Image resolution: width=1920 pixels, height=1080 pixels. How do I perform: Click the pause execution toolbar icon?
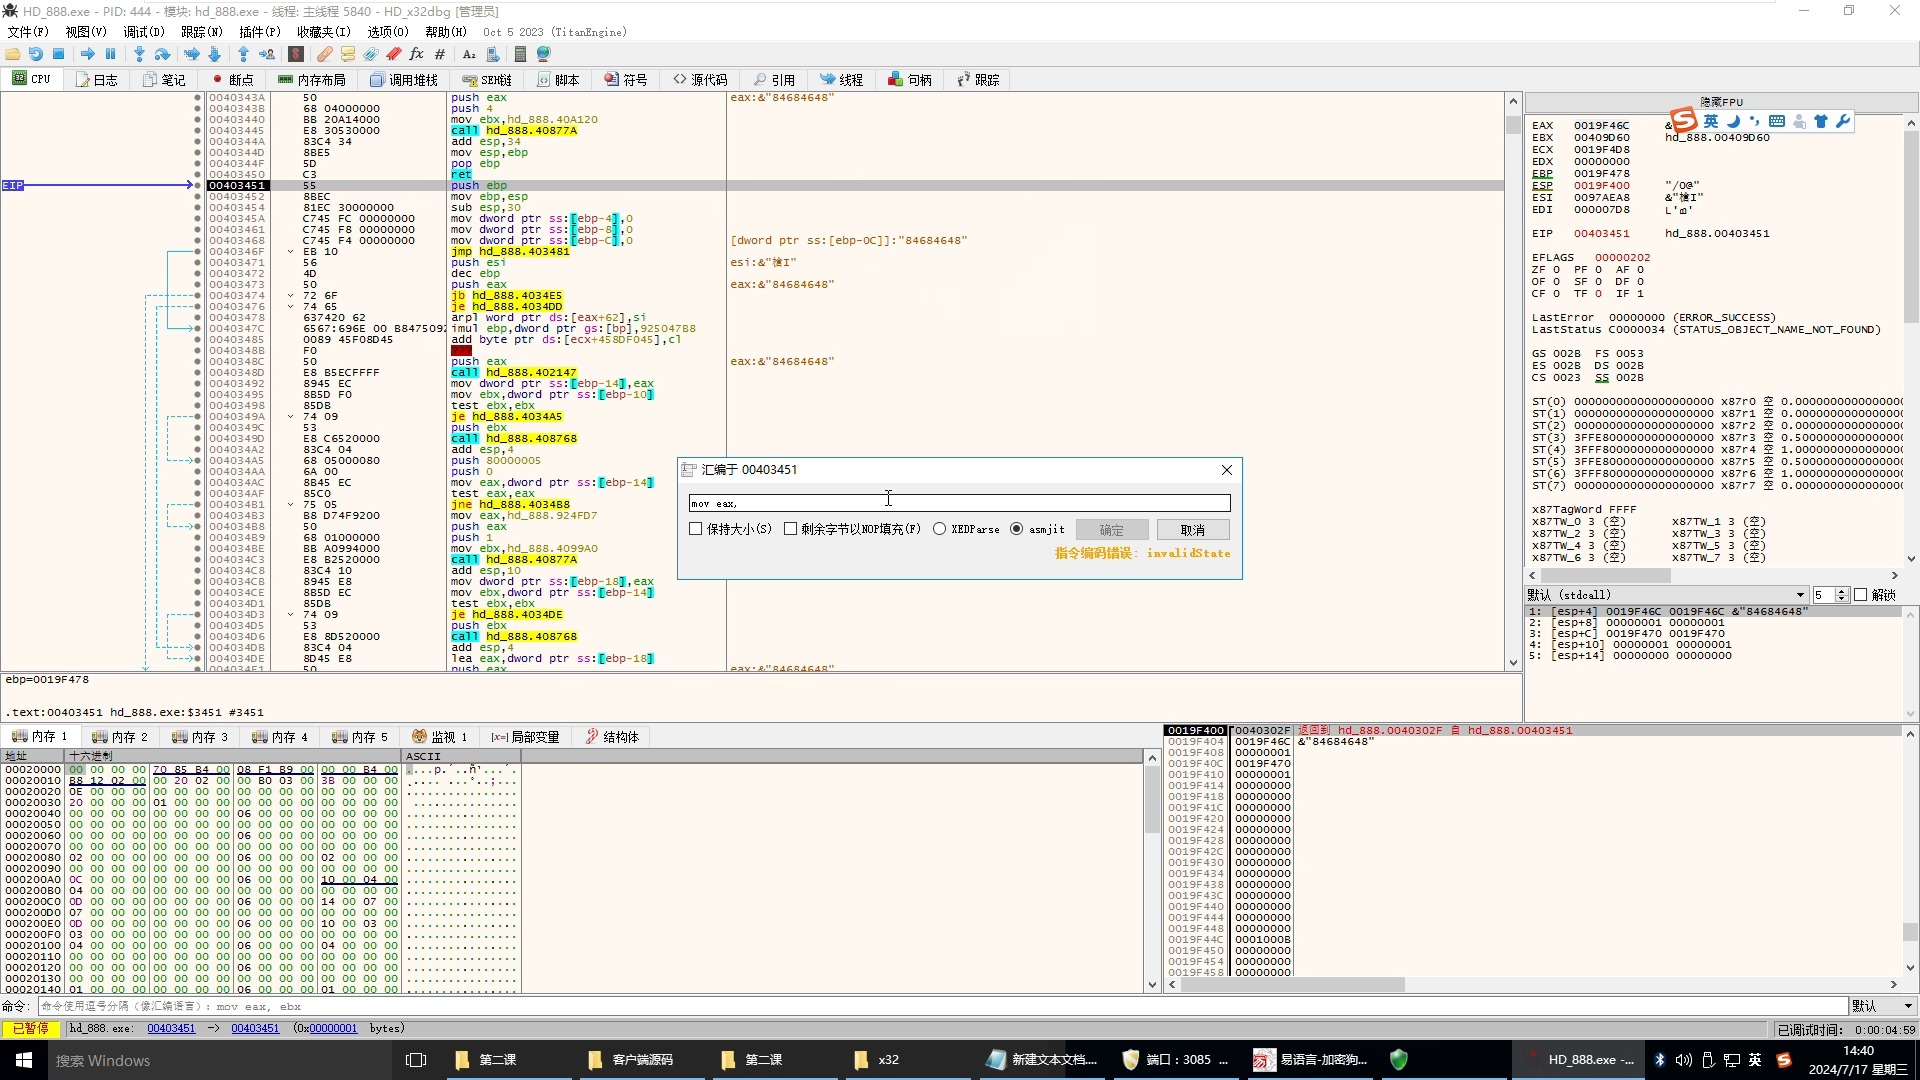click(110, 54)
